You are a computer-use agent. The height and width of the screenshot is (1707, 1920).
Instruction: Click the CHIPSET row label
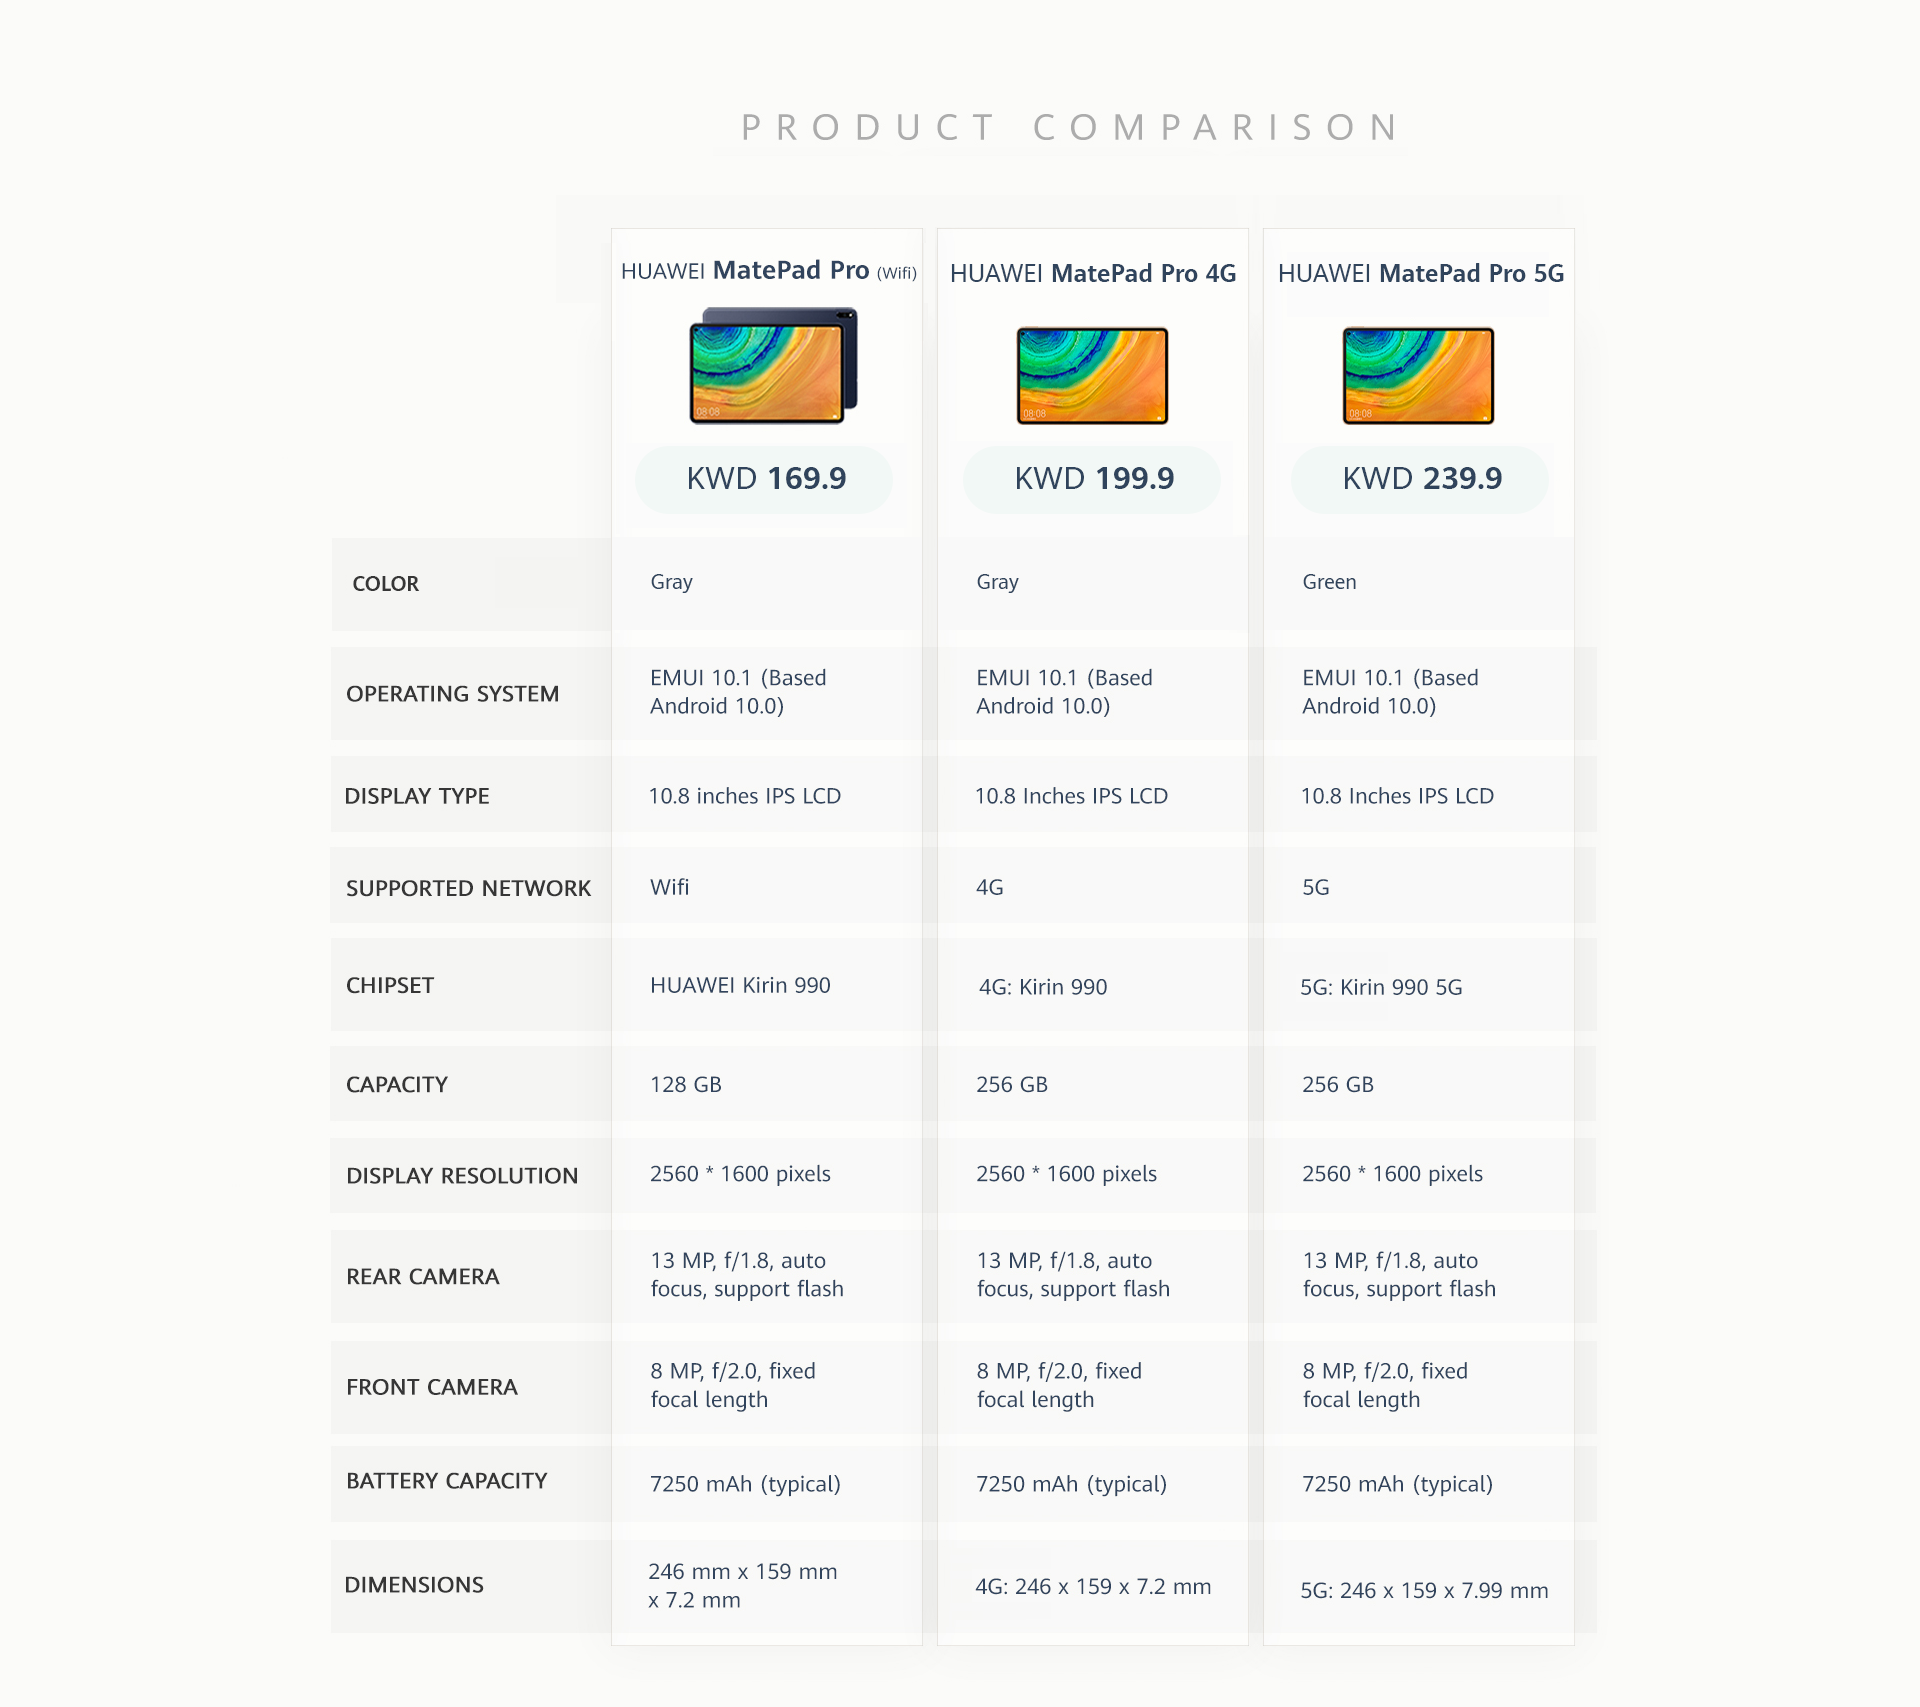tap(390, 986)
